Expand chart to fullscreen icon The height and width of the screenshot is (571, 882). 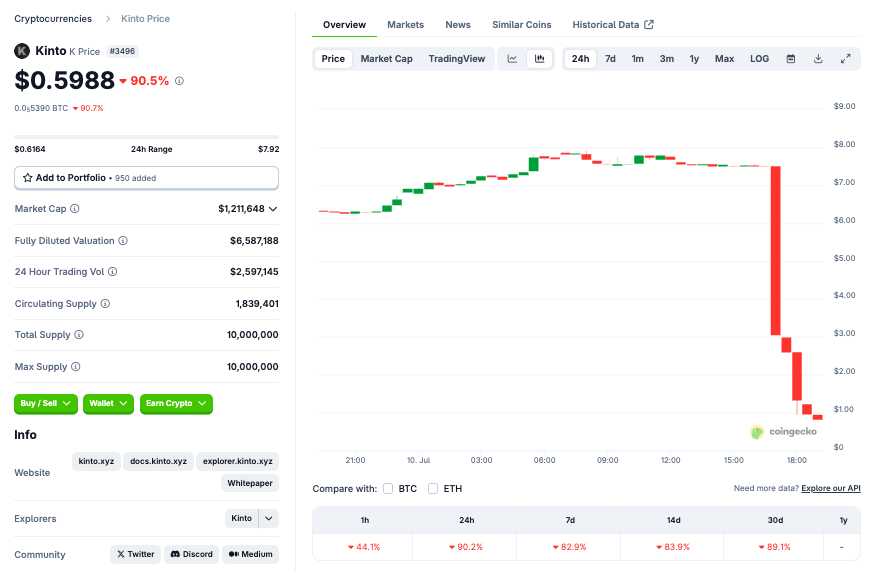pyautogui.click(x=845, y=59)
